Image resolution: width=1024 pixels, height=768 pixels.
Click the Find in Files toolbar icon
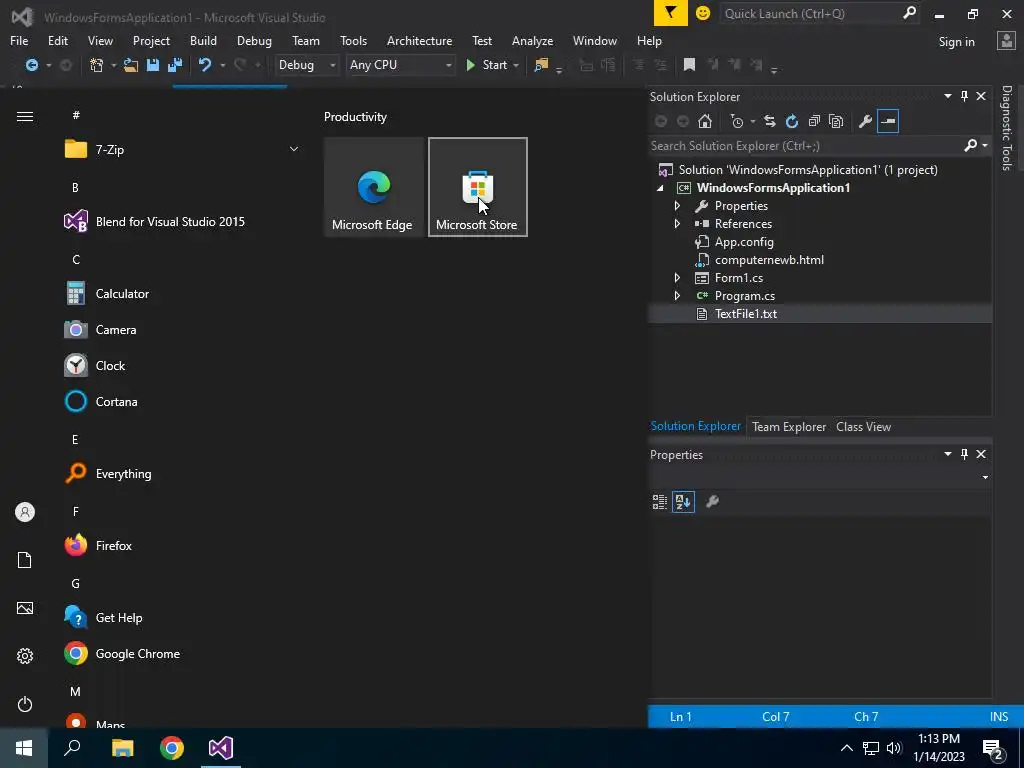point(541,65)
